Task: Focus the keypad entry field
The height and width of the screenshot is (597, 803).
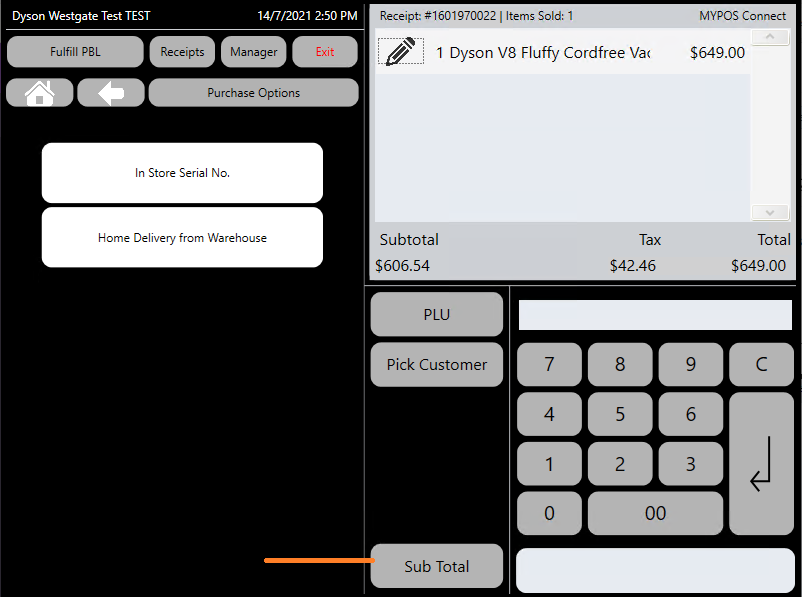Action: pos(656,315)
